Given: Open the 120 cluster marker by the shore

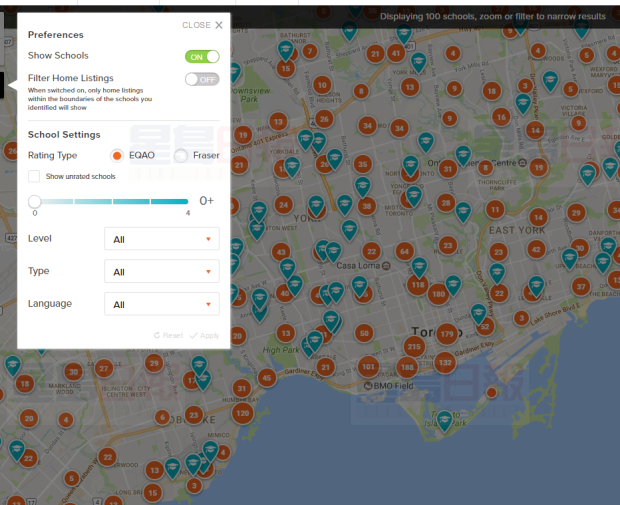Looking at the screenshot, I should (x=241, y=412).
